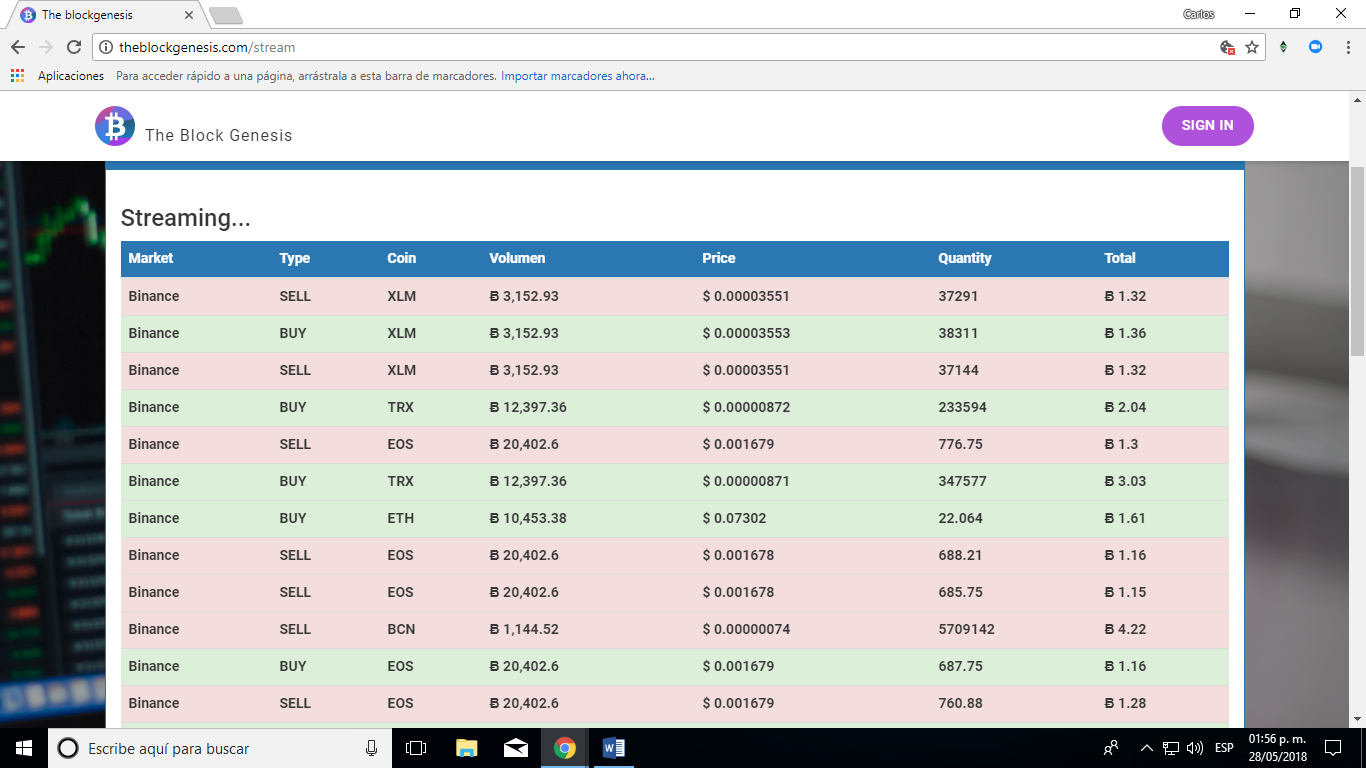Select the BCN coin cell
The height and width of the screenshot is (768, 1366).
[x=401, y=629]
